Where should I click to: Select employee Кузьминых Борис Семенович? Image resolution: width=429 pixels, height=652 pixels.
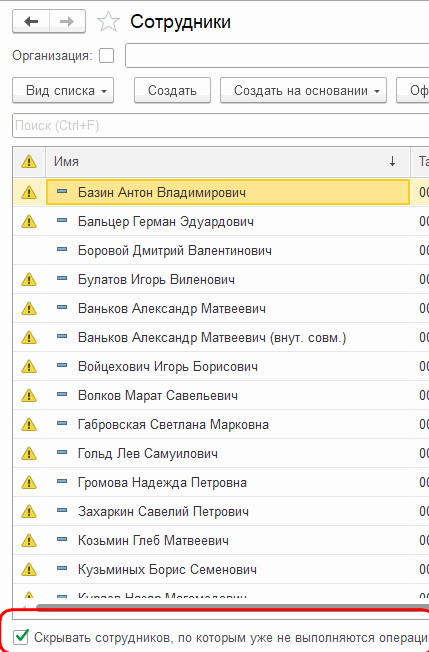[167, 569]
